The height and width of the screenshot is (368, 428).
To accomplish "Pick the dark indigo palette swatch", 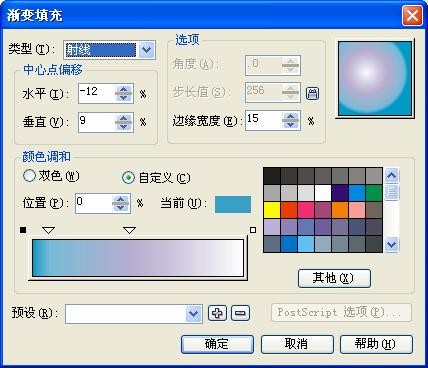I will coord(340,193).
